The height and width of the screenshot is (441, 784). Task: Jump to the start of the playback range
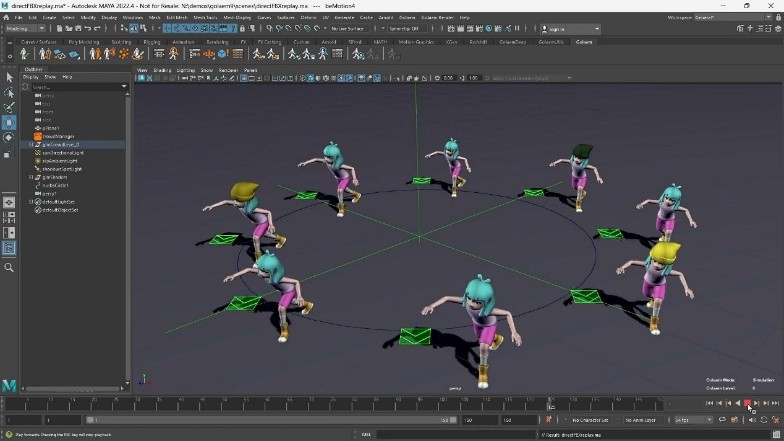click(709, 403)
